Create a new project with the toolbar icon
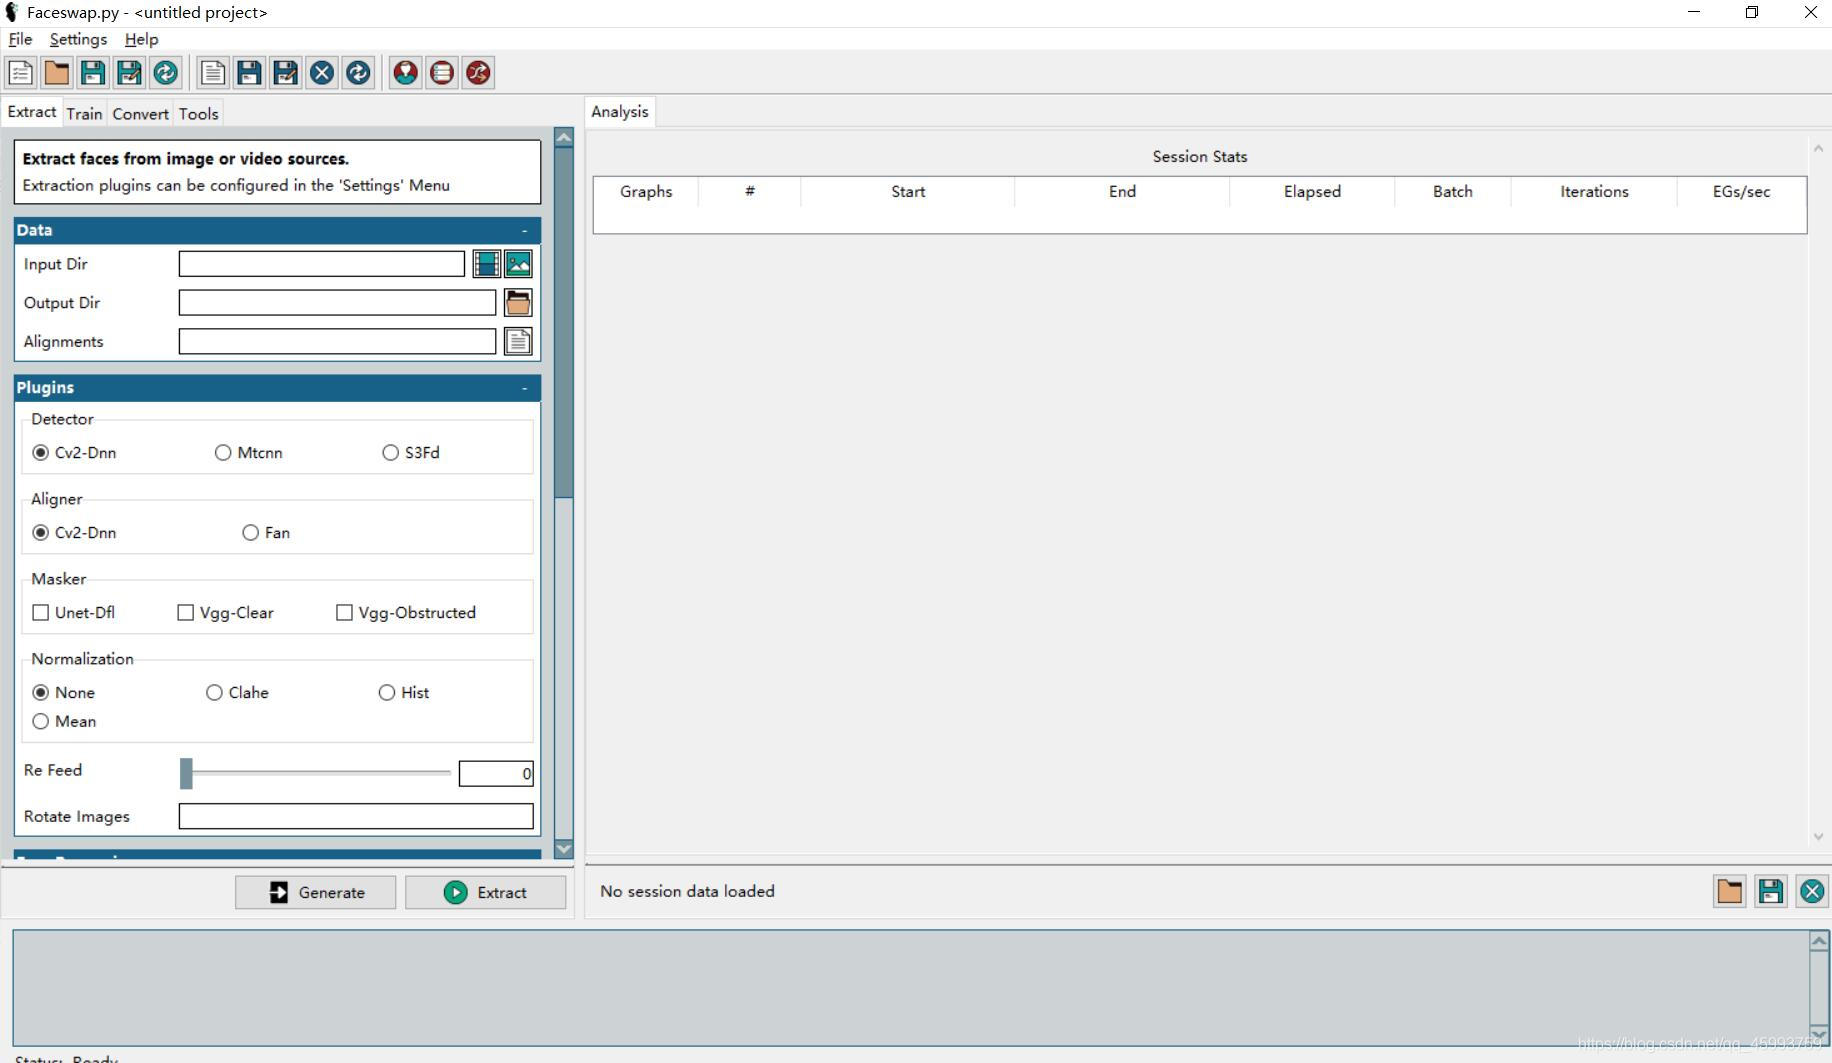This screenshot has width=1832, height=1063. 21,73
